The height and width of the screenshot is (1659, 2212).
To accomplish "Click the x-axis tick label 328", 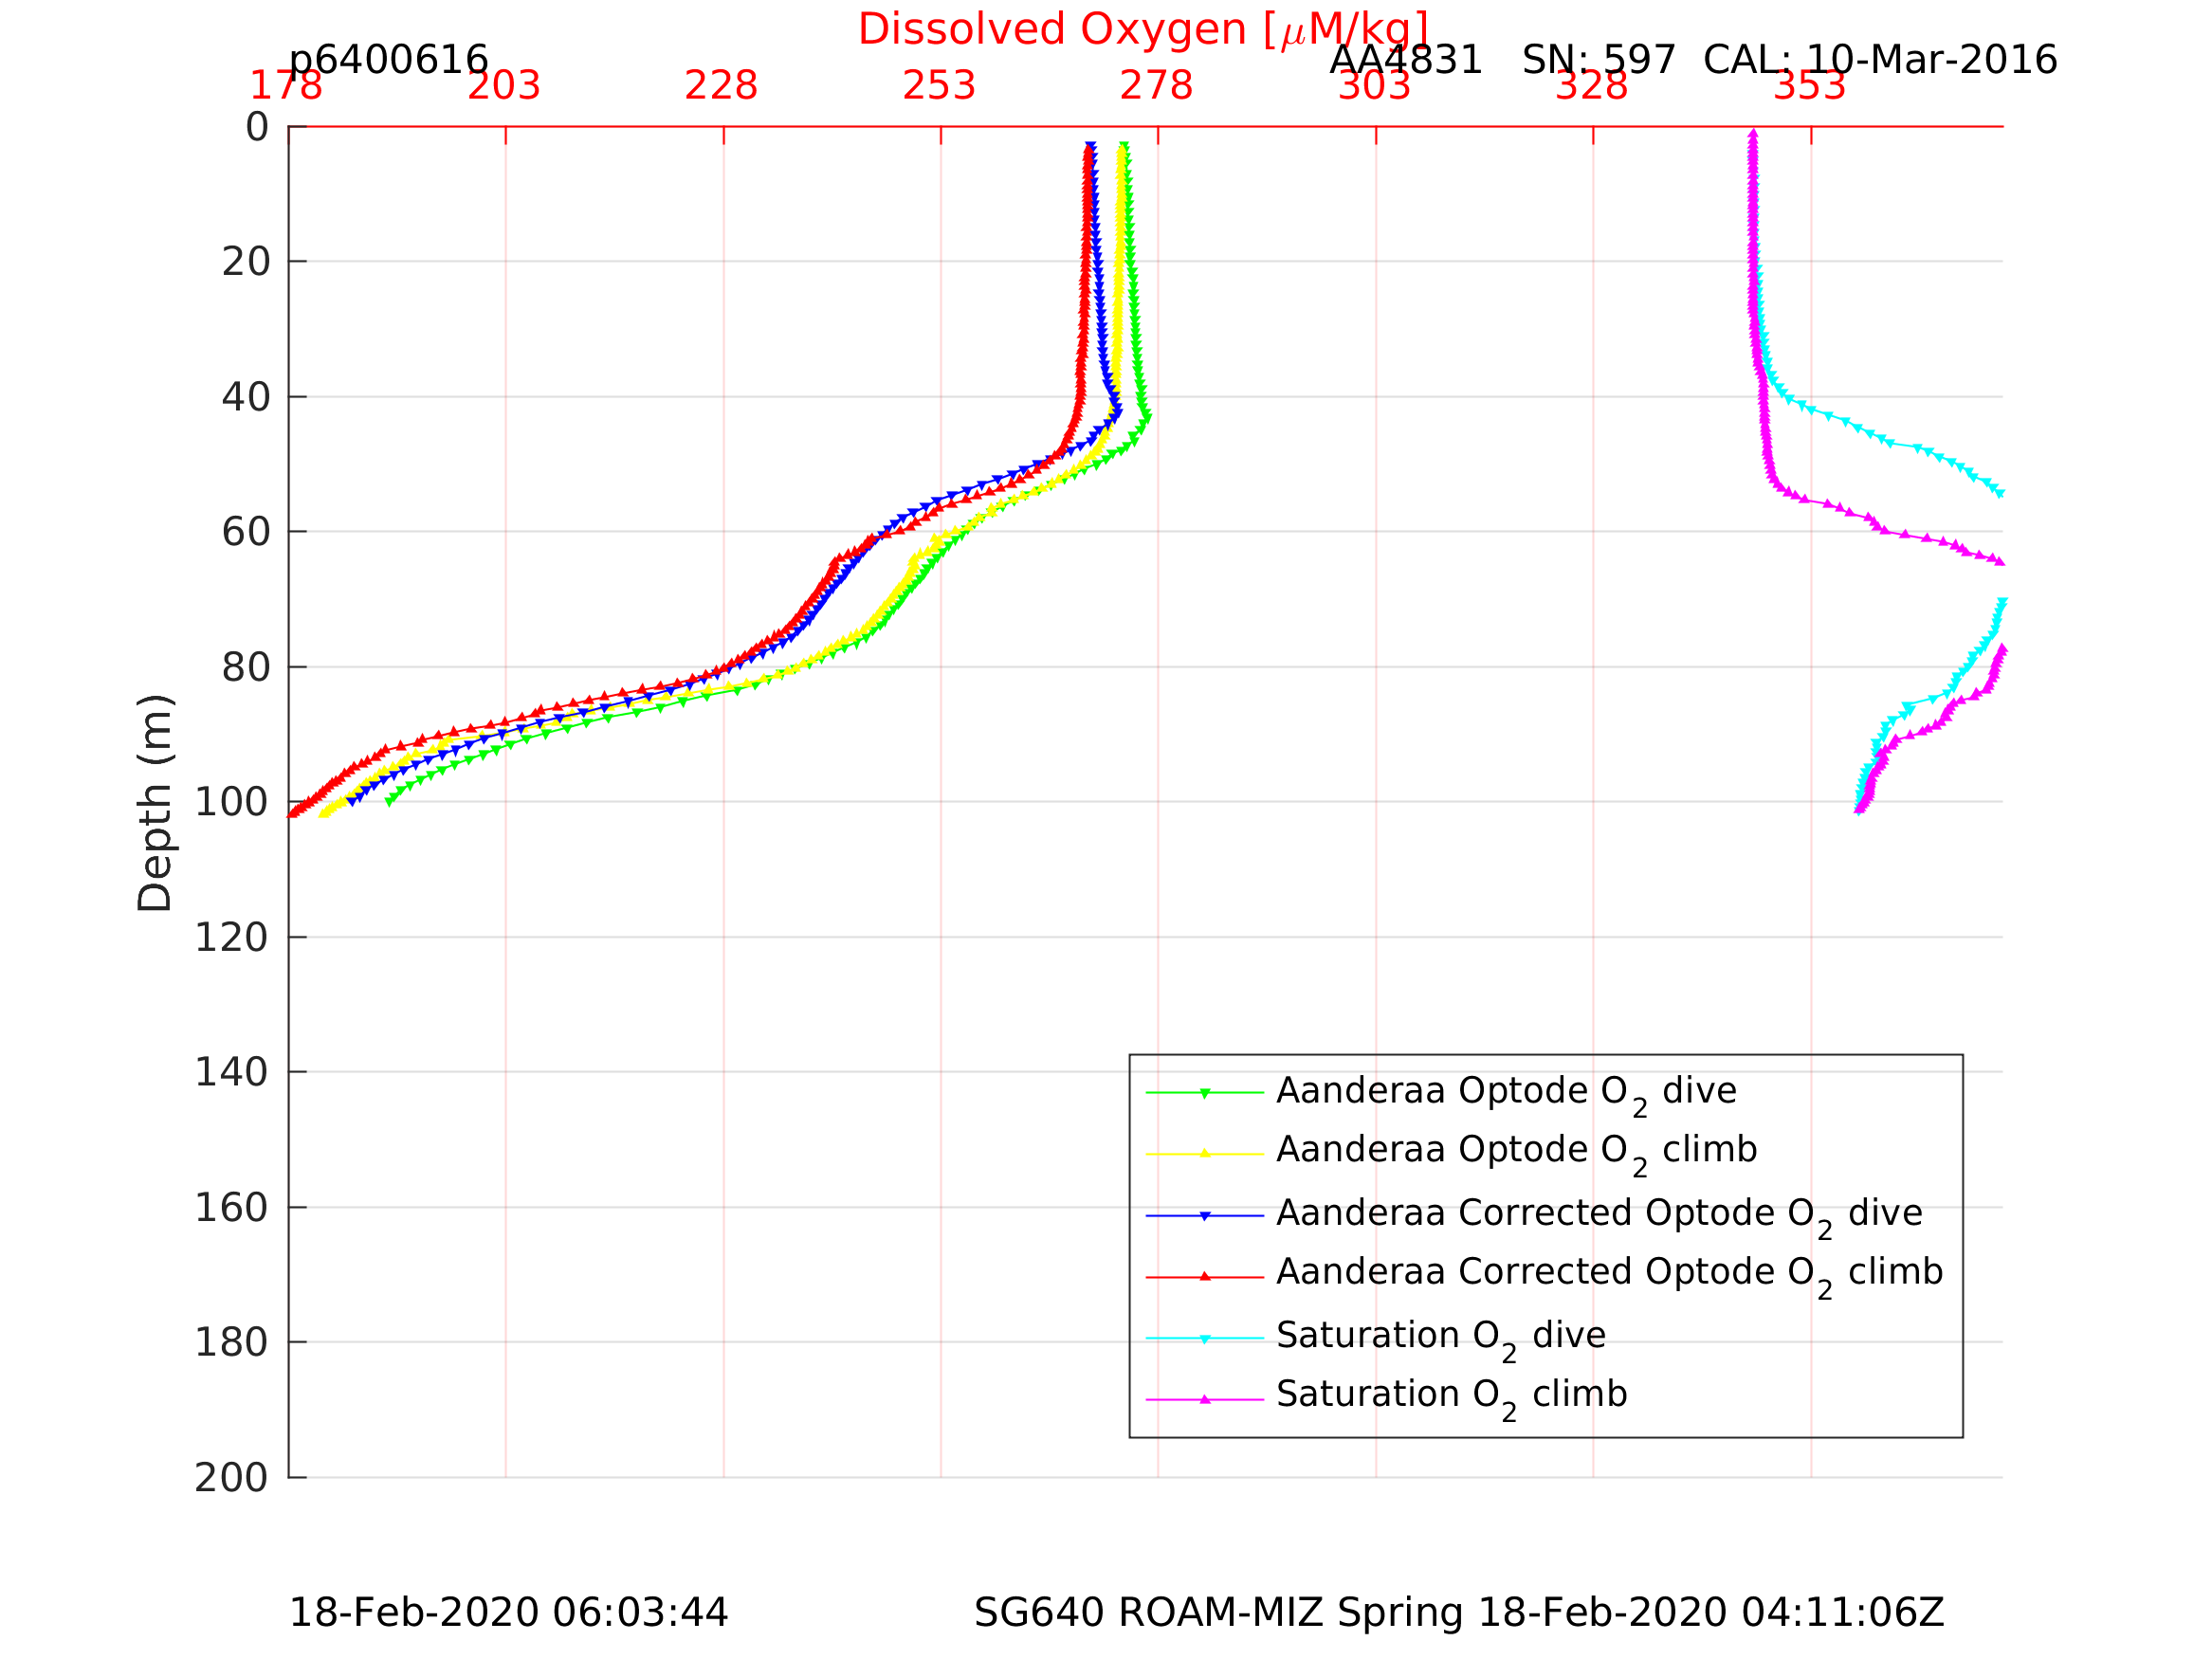I will [x=1591, y=86].
